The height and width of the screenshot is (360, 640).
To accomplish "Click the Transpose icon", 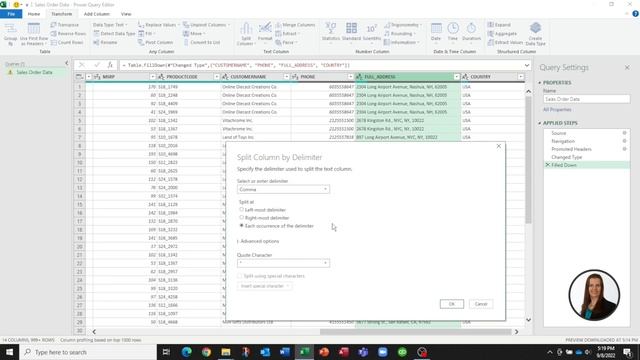I will point(53,25).
